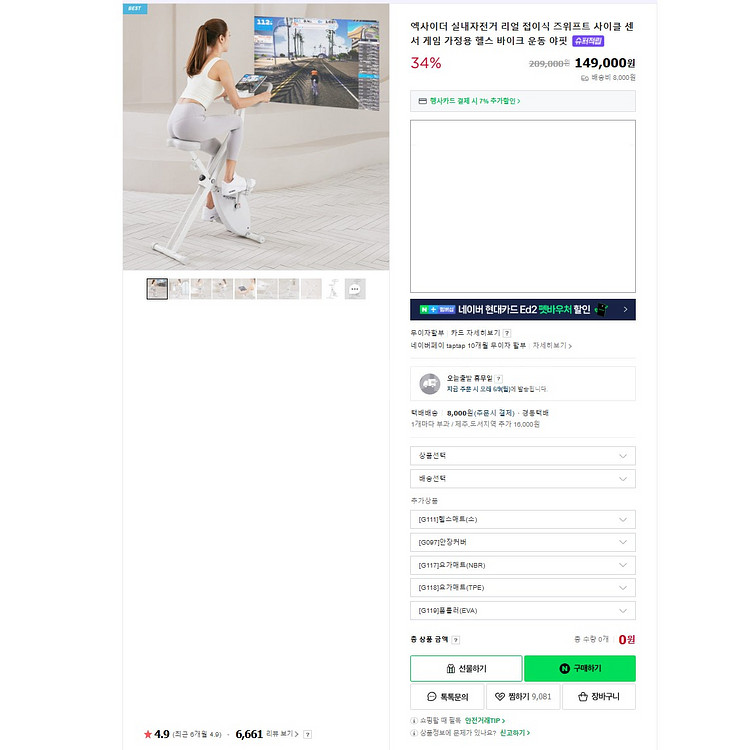
Task: Open the [G111]헬스매트(소) add-on dropdown
Action: 523,519
